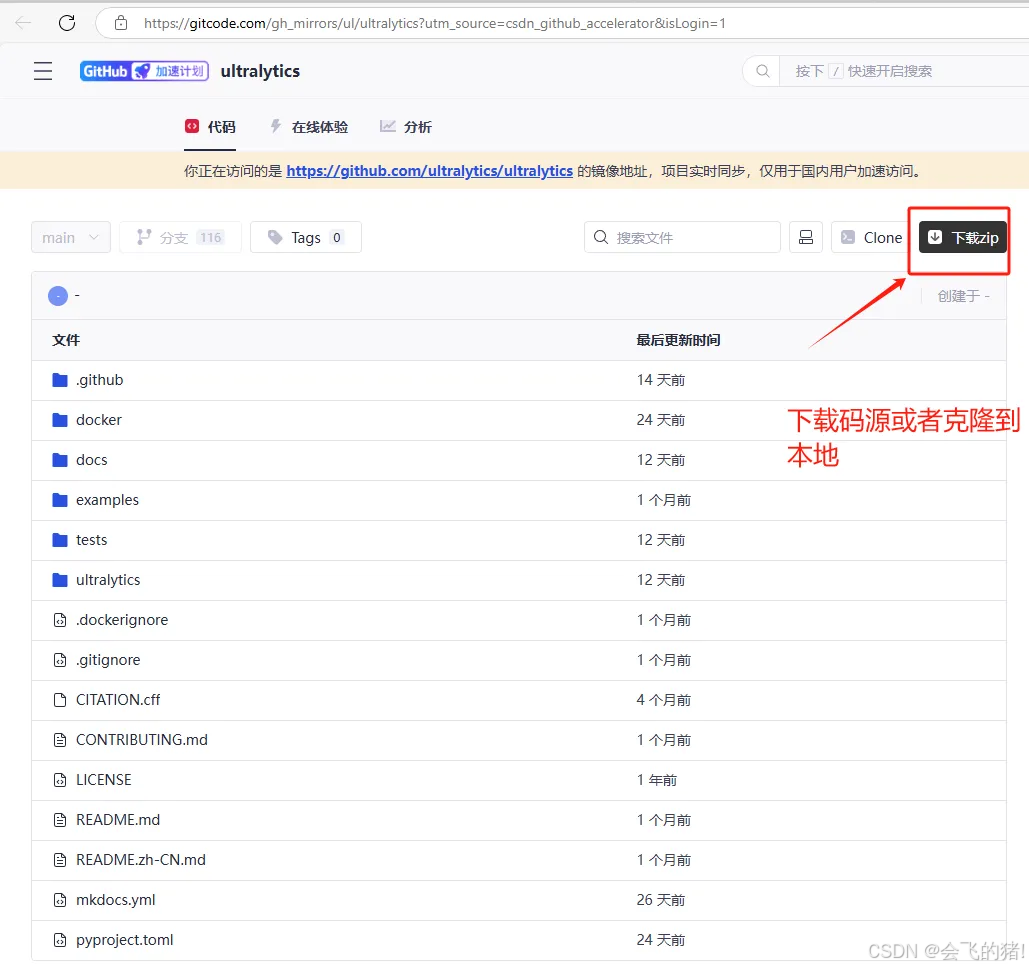Open the README.zh-CN.md file name
This screenshot has width=1029, height=969.
tap(141, 860)
